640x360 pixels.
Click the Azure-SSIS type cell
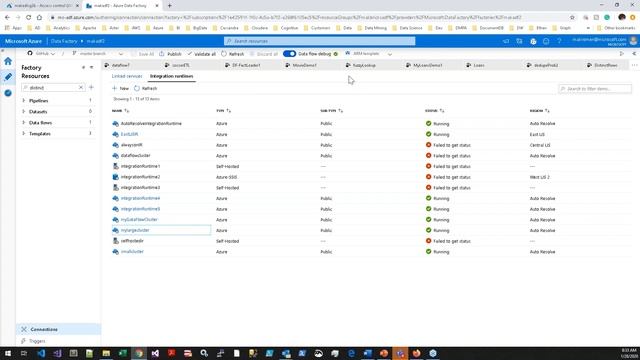coord(227,177)
